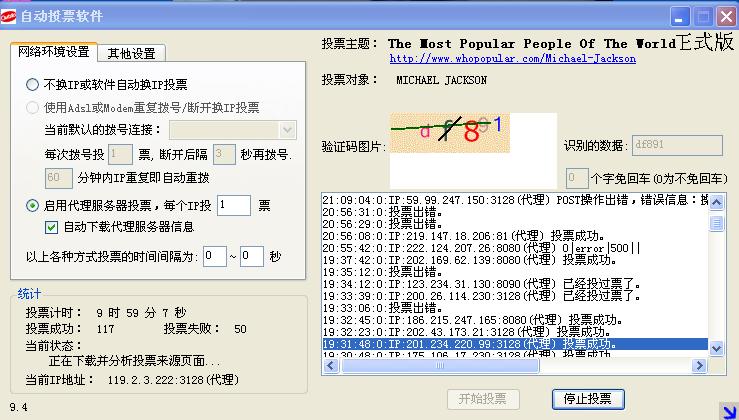Select highlighted log row 19:31:48 IP 201.234.220.99
Image resolution: width=739 pixels, height=420 pixels.
pos(515,344)
